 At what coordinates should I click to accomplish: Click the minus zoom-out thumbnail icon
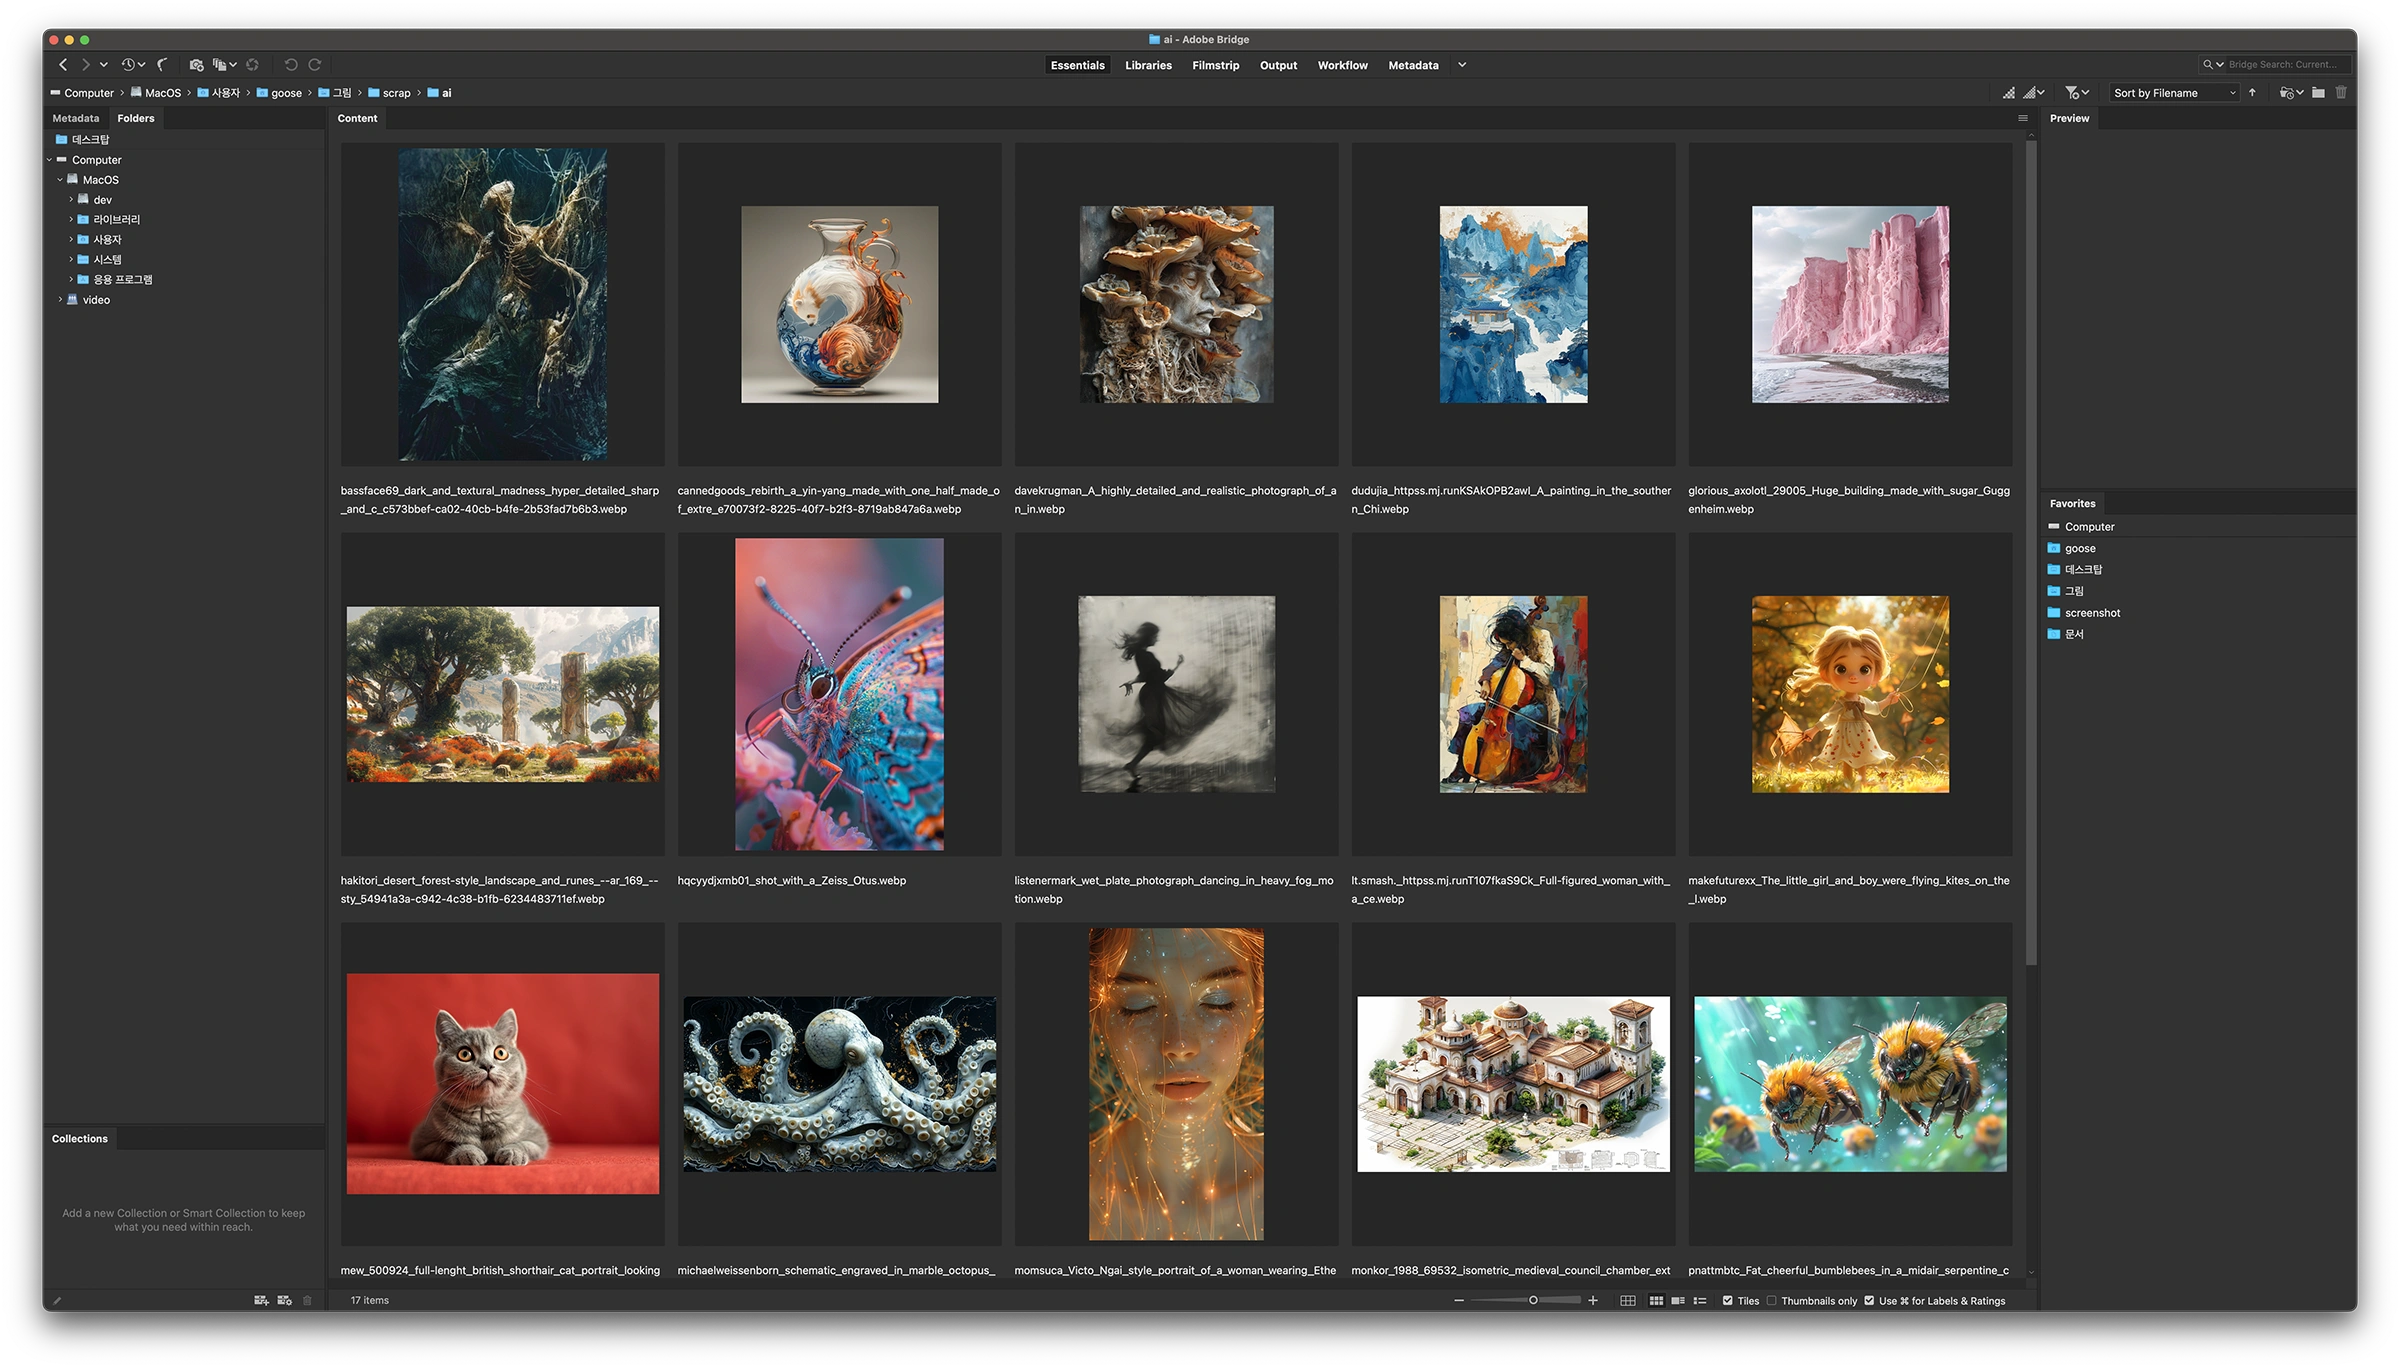[1459, 1301]
